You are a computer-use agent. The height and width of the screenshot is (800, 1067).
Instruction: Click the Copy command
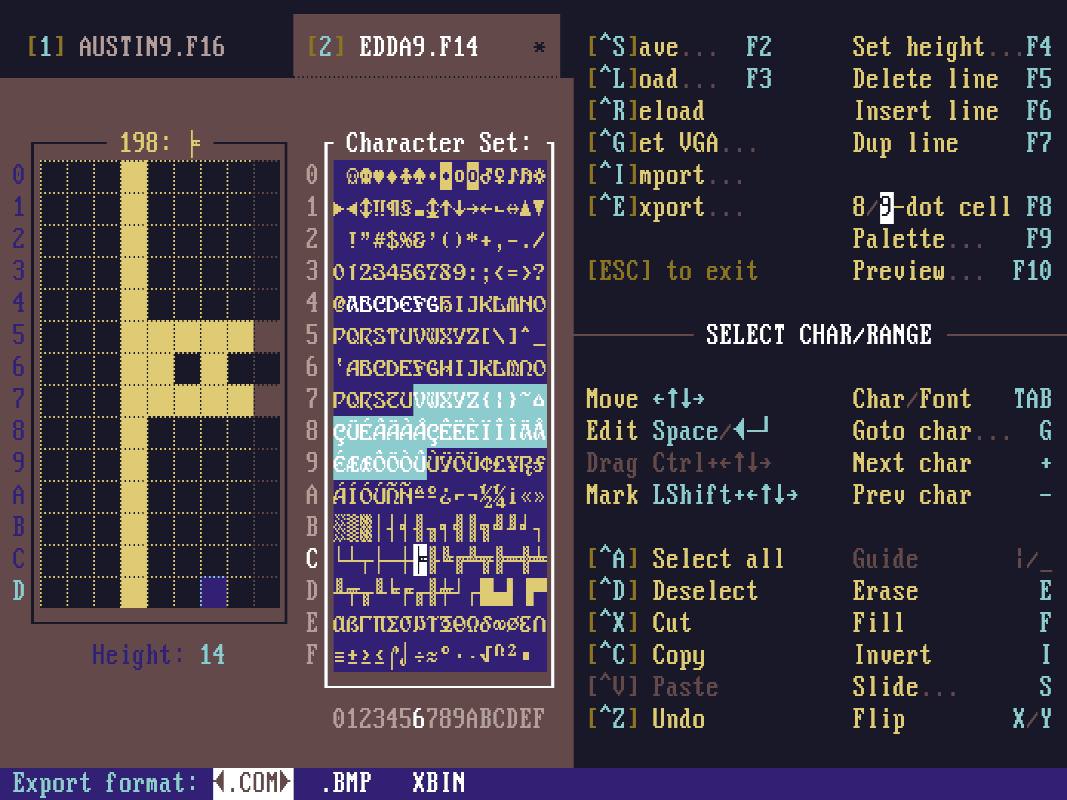646,654
